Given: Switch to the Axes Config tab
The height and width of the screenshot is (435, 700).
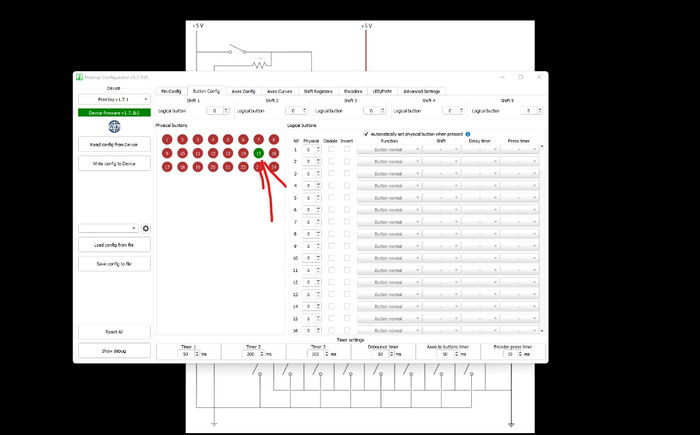Looking at the screenshot, I should (x=243, y=91).
